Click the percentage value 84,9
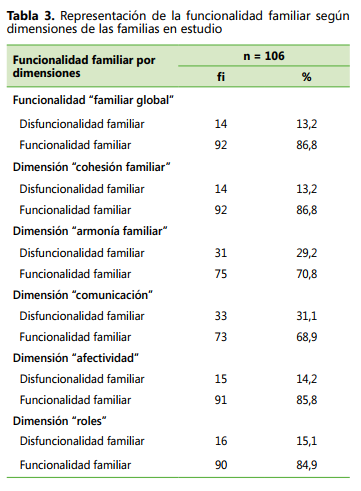This screenshot has width=361, height=491. 307,465
